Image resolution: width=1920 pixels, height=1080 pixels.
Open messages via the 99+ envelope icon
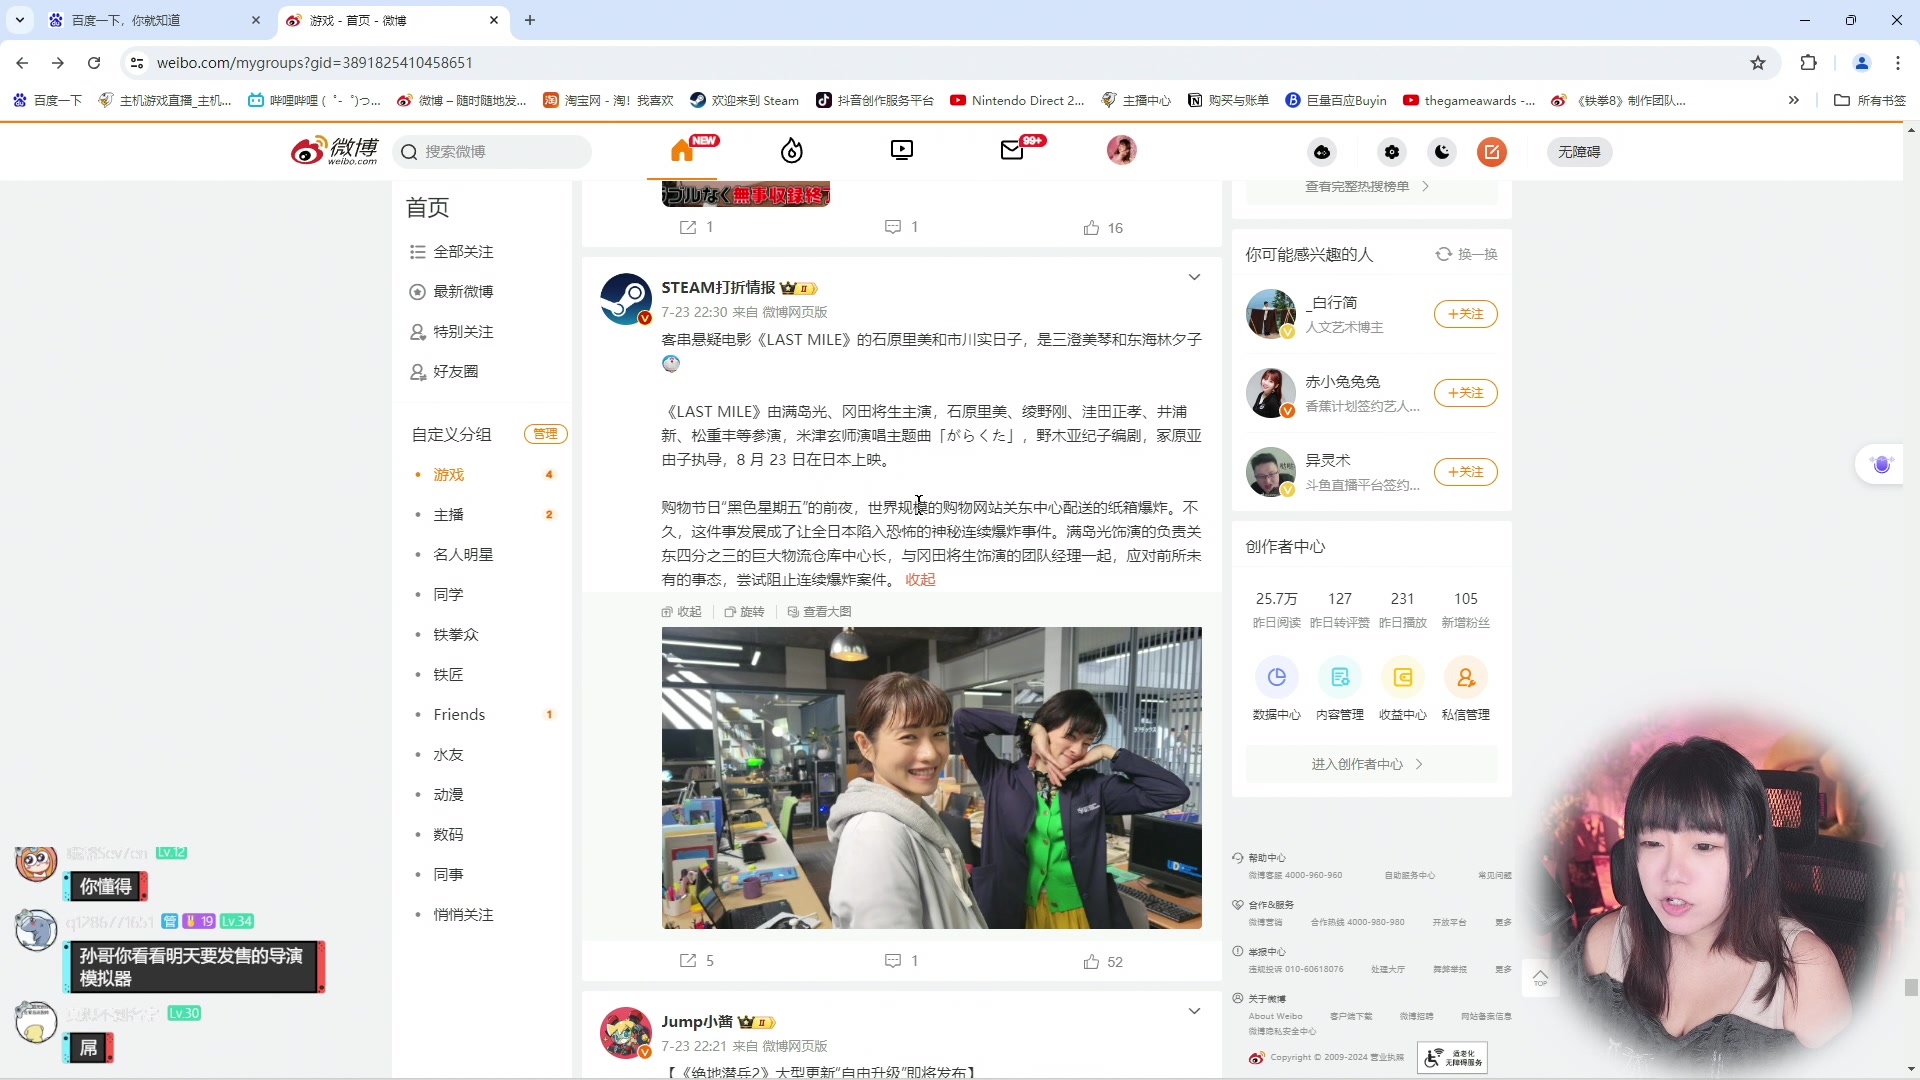point(1011,150)
